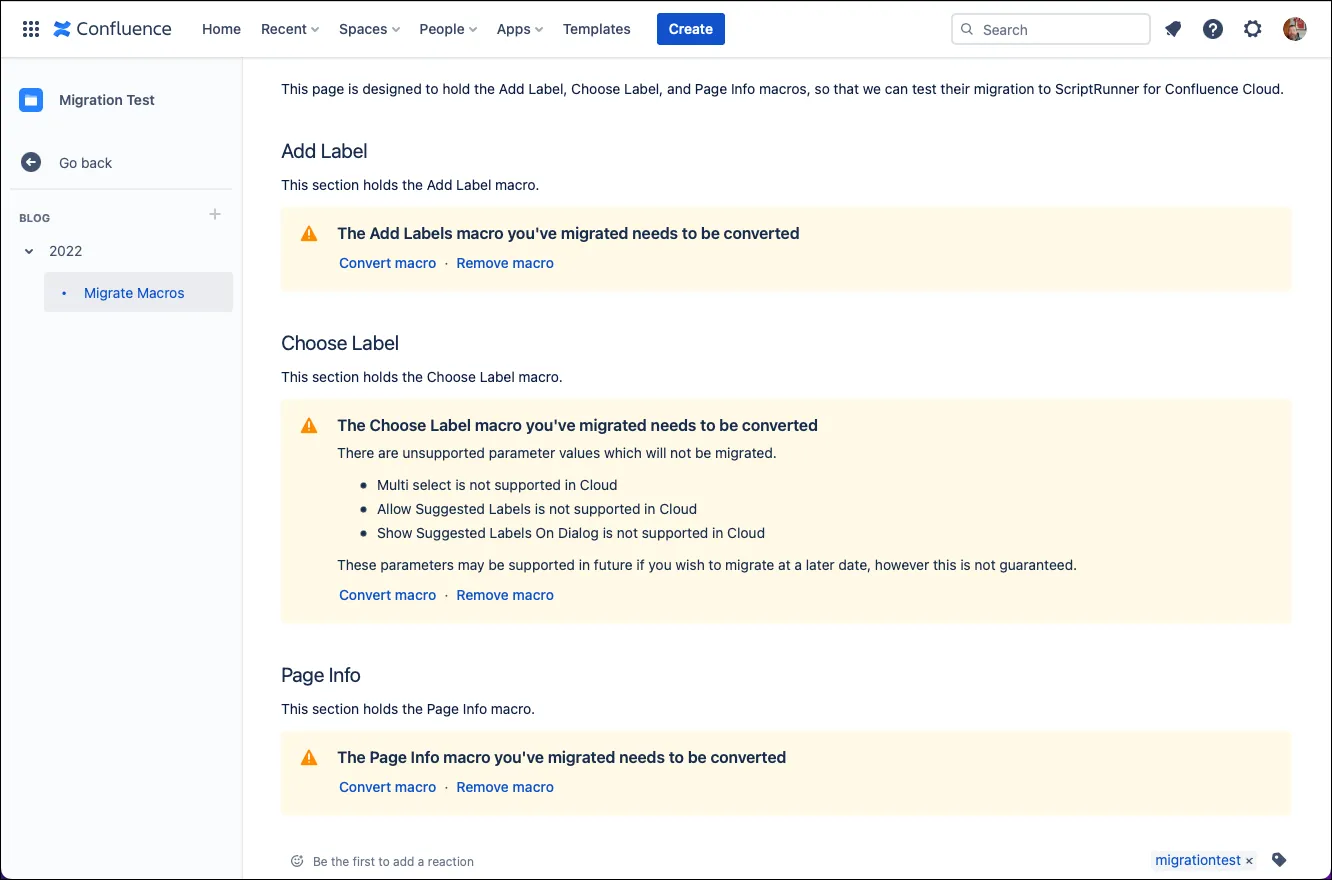Click the Add Label section heading
The height and width of the screenshot is (880, 1332).
[324, 151]
